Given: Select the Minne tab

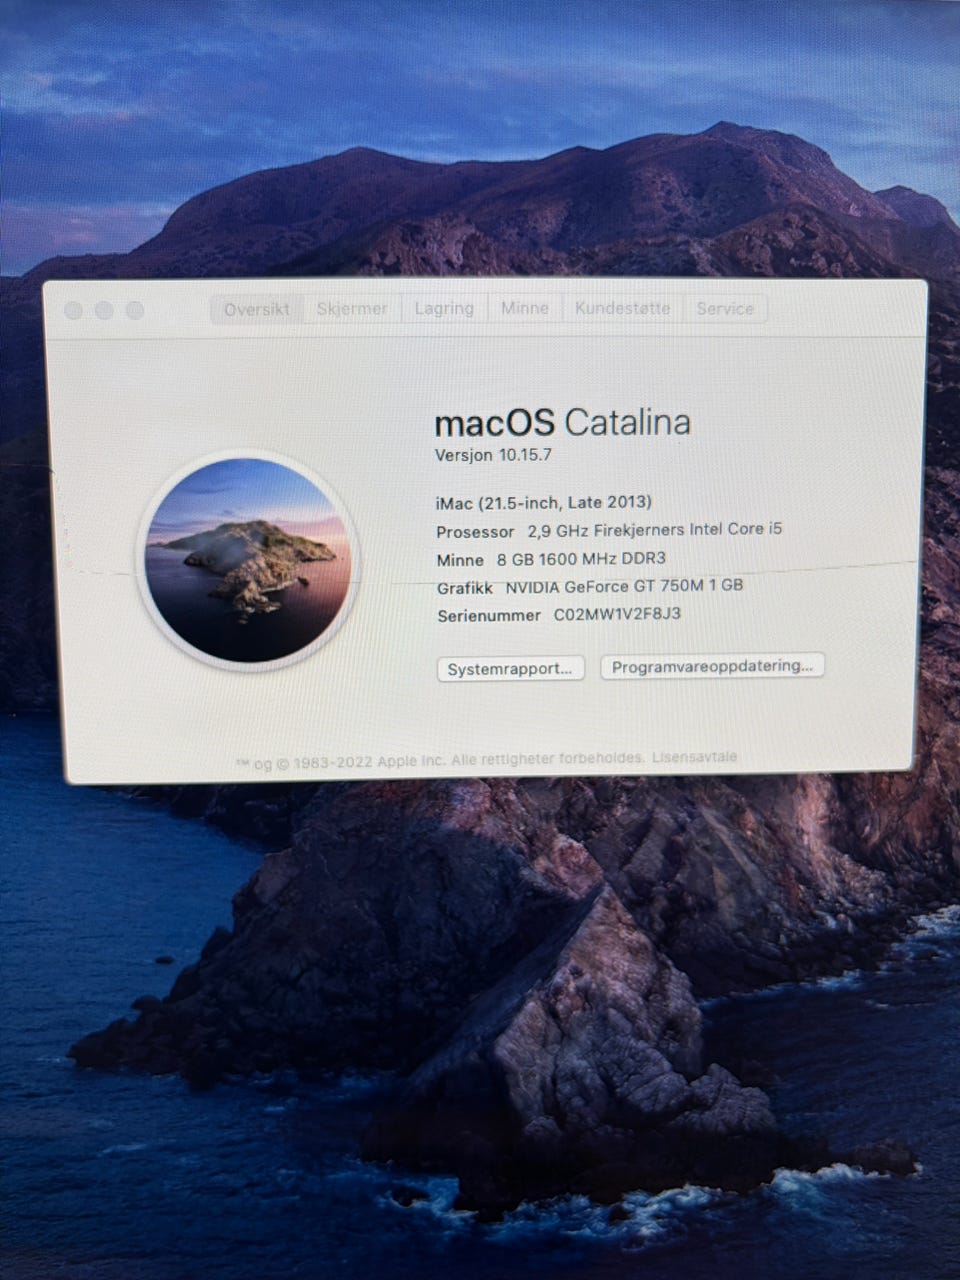Looking at the screenshot, I should click(525, 308).
